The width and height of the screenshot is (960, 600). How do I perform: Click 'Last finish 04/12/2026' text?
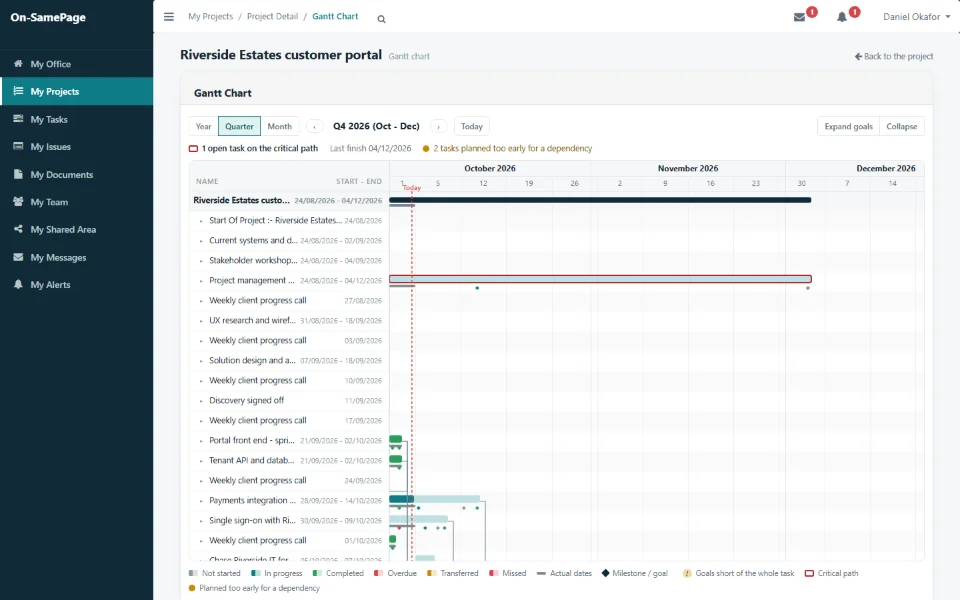click(x=370, y=148)
